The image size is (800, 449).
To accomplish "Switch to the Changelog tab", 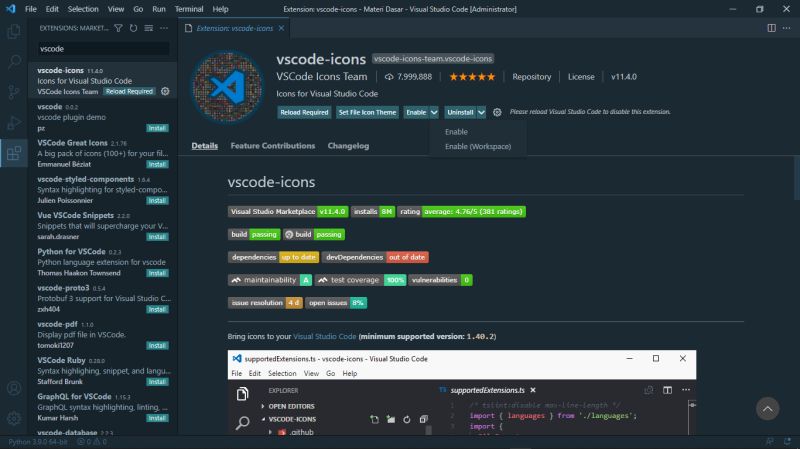I will [x=348, y=146].
